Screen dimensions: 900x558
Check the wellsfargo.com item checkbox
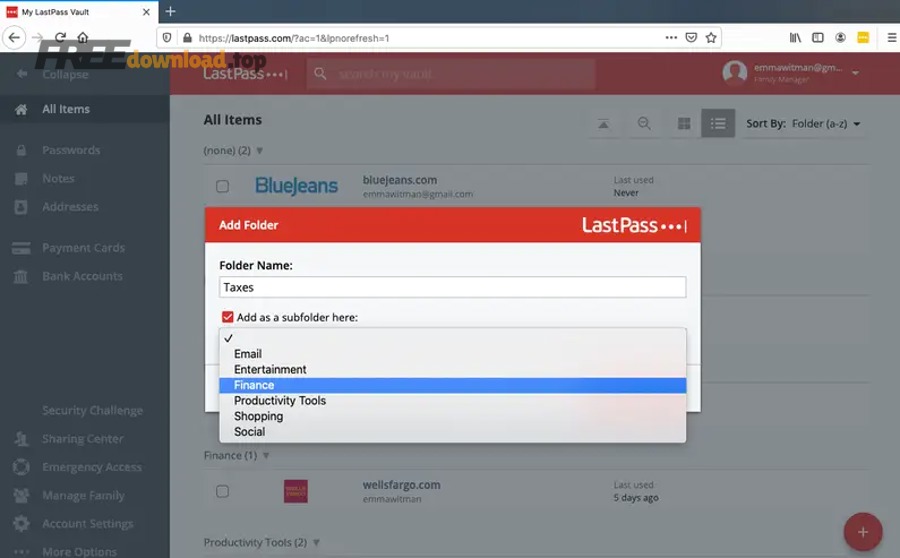pyautogui.click(x=222, y=491)
